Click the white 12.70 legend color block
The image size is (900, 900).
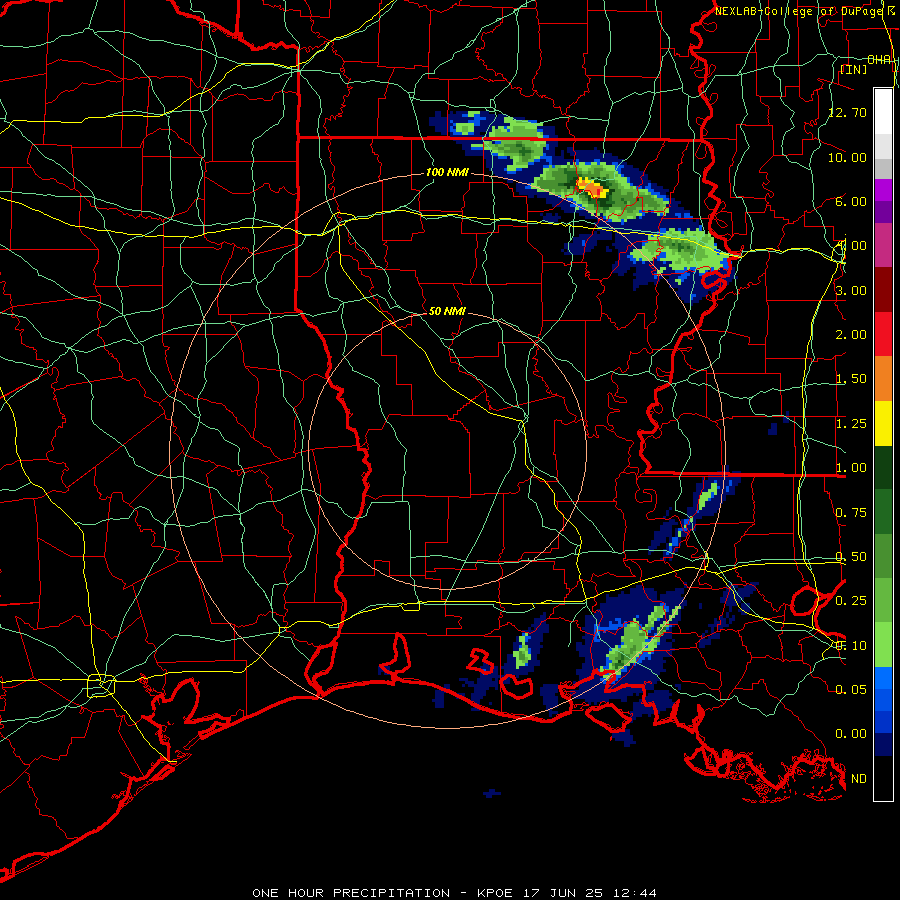[883, 111]
